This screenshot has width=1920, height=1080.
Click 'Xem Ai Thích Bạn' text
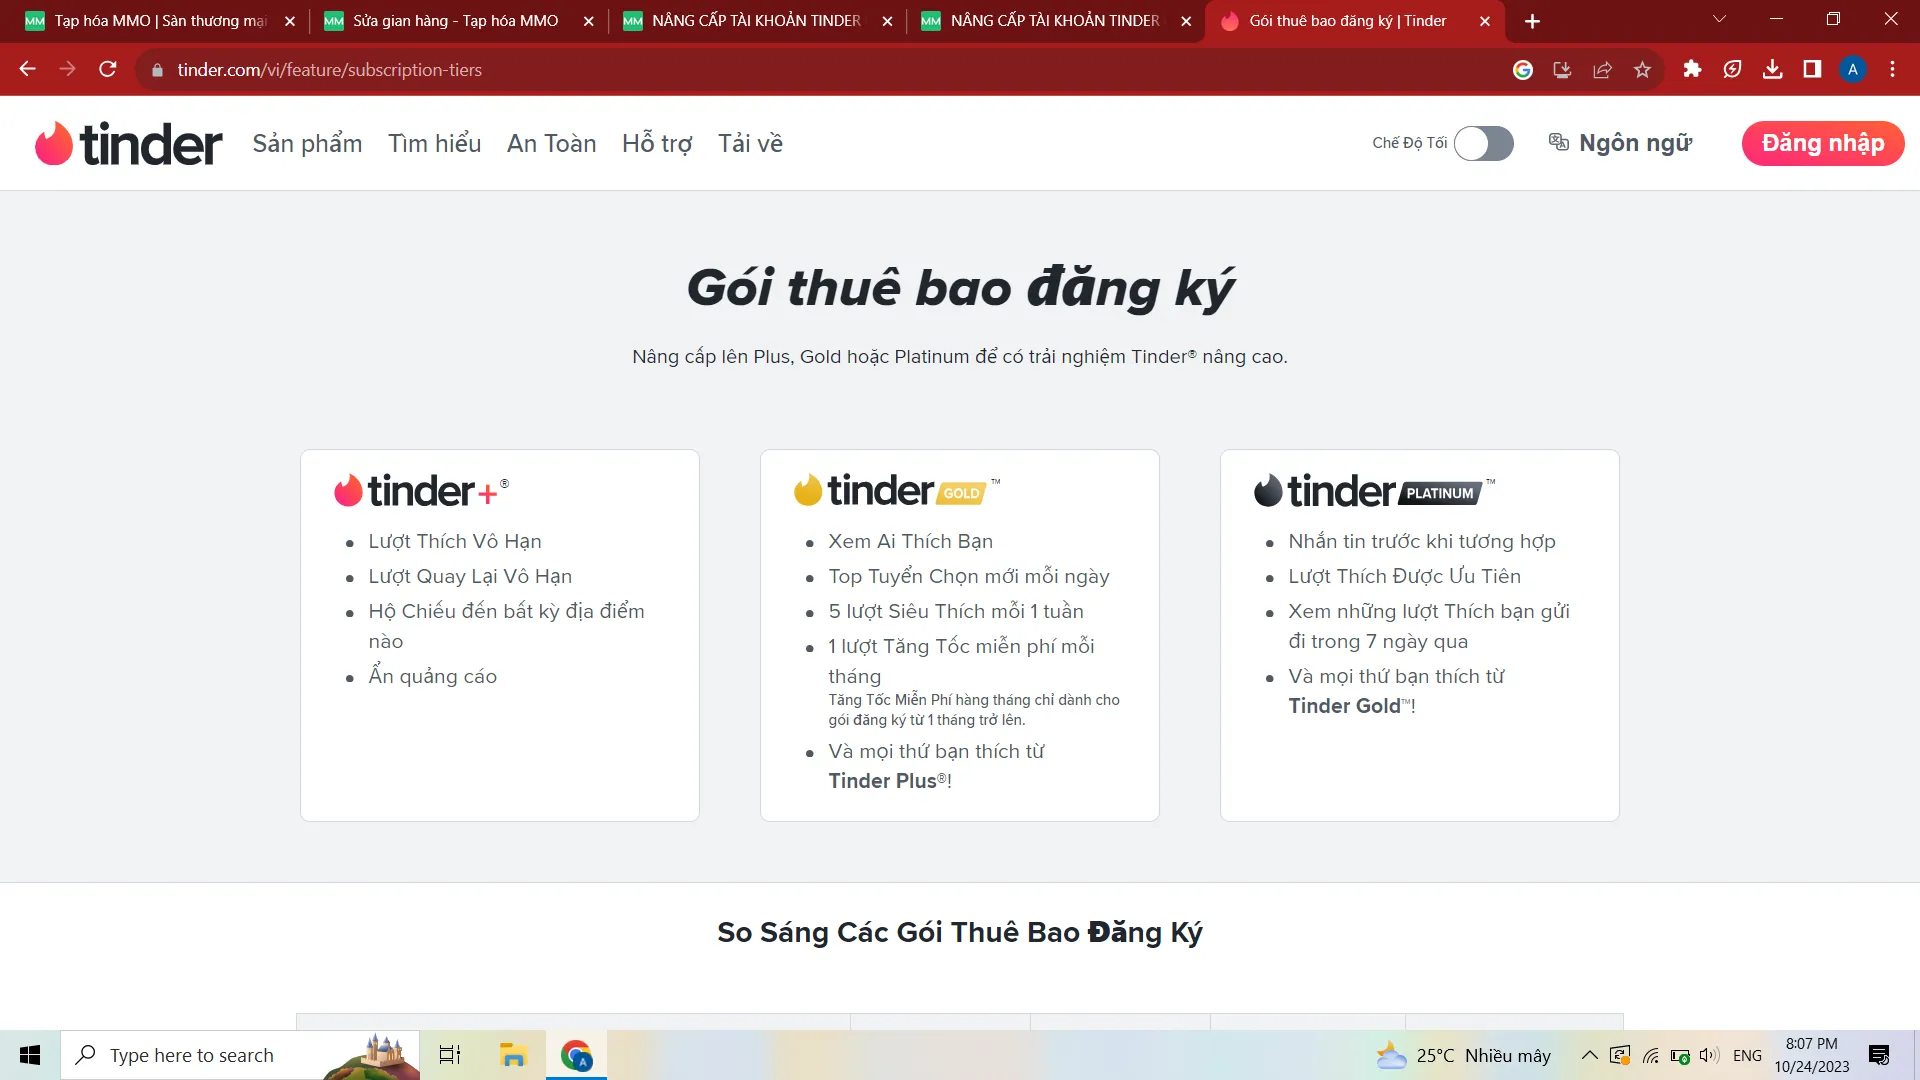tap(910, 541)
